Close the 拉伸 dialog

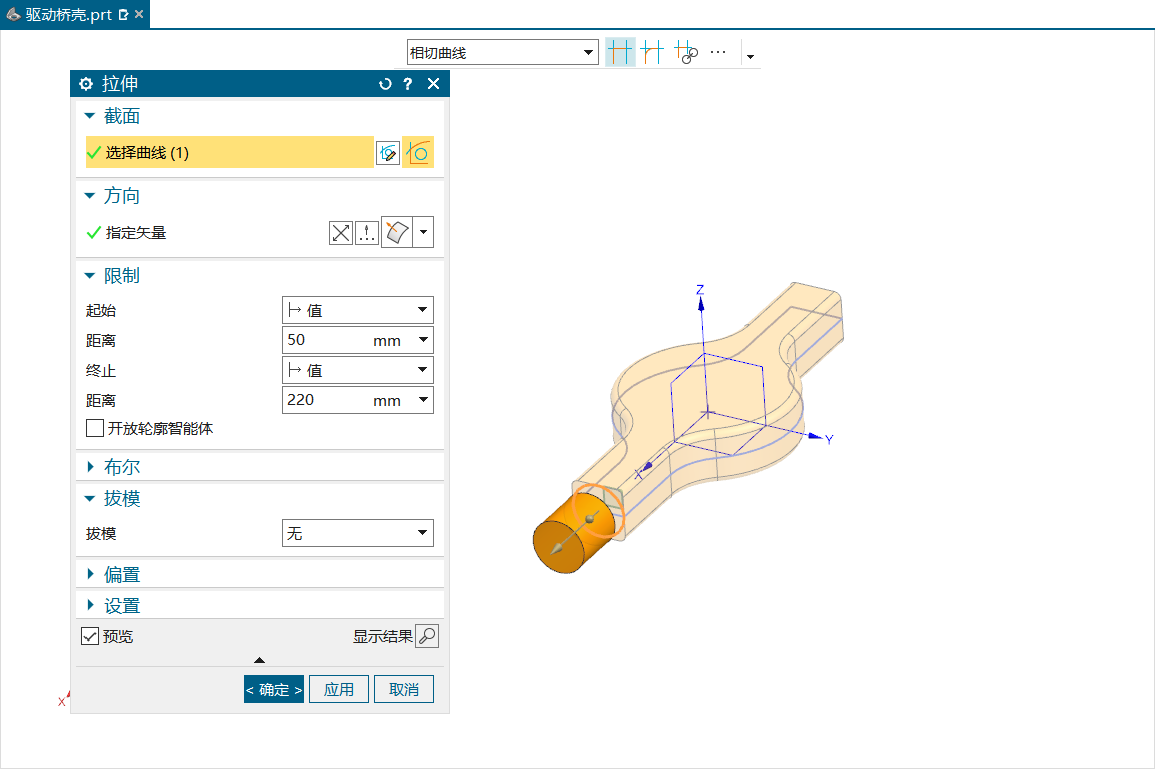click(433, 84)
